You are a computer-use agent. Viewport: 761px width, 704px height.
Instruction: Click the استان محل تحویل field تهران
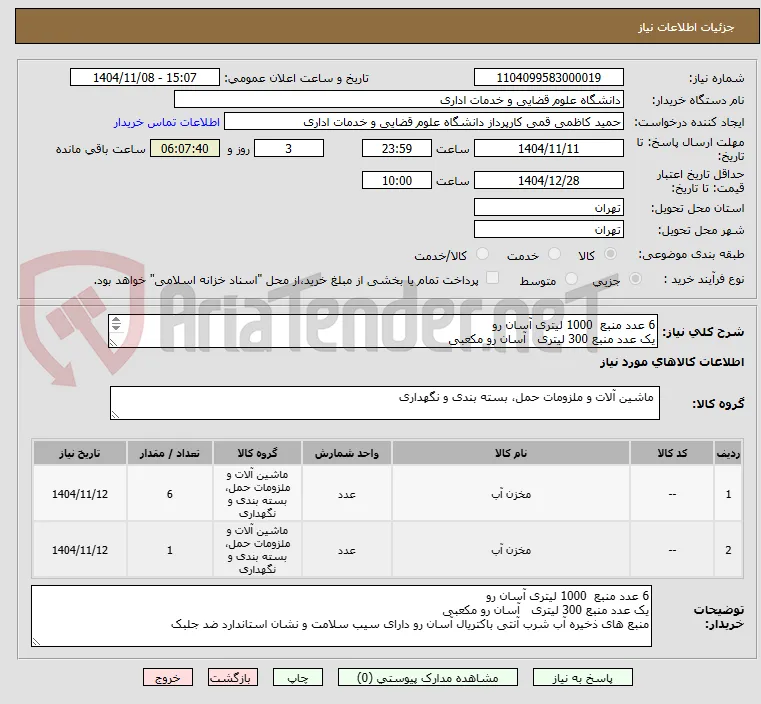[x=548, y=207]
